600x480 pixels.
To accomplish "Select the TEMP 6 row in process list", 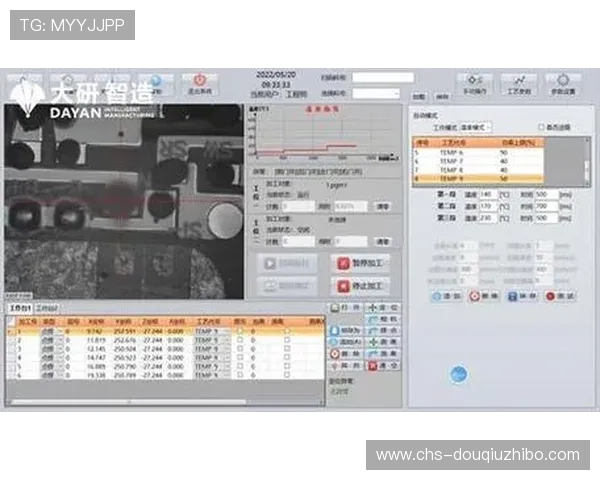I will pos(478,152).
